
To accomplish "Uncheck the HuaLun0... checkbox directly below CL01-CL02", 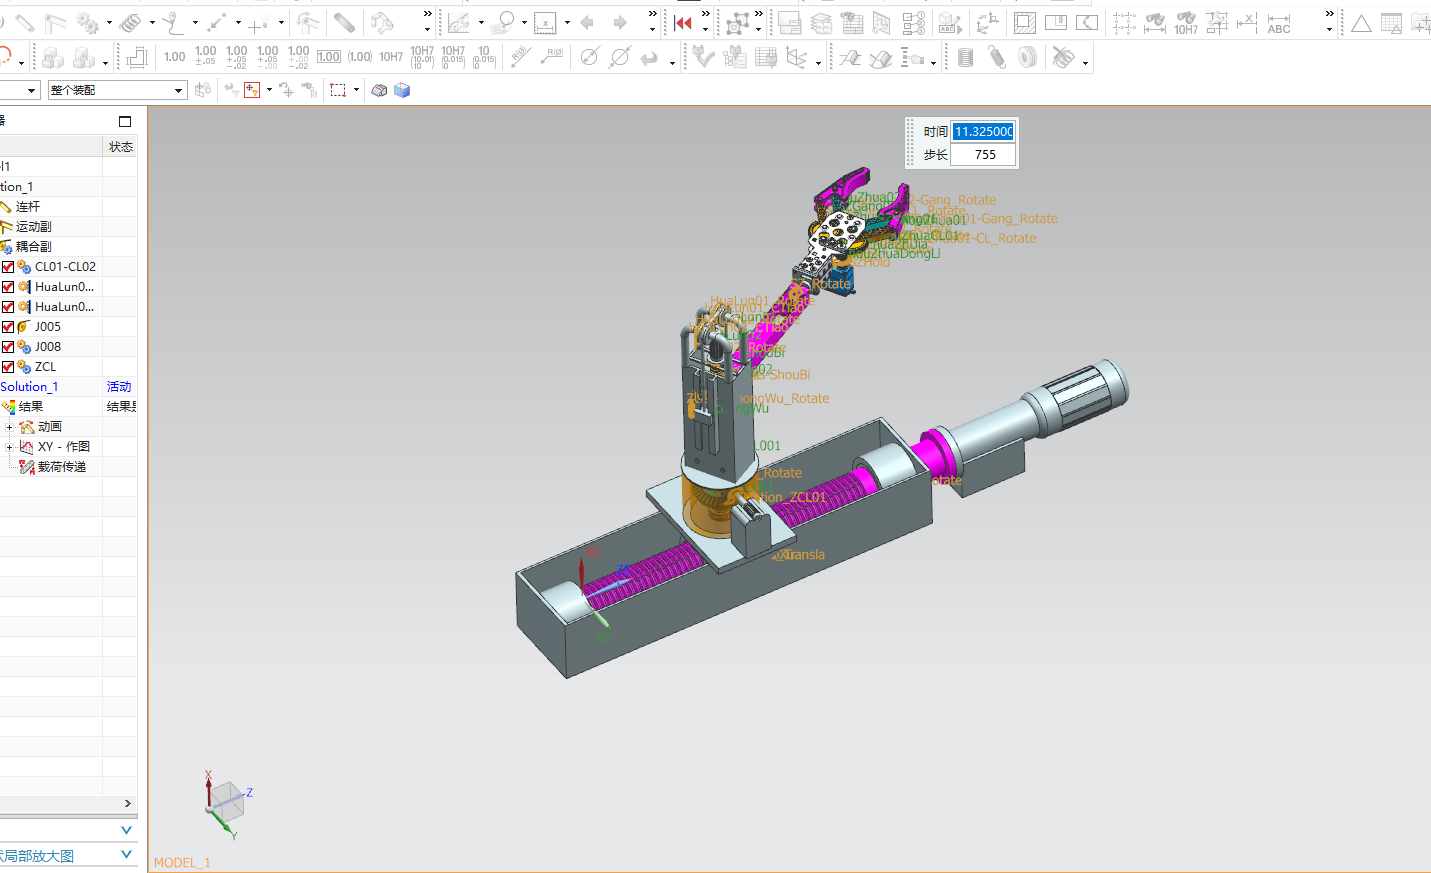I will coord(8,287).
